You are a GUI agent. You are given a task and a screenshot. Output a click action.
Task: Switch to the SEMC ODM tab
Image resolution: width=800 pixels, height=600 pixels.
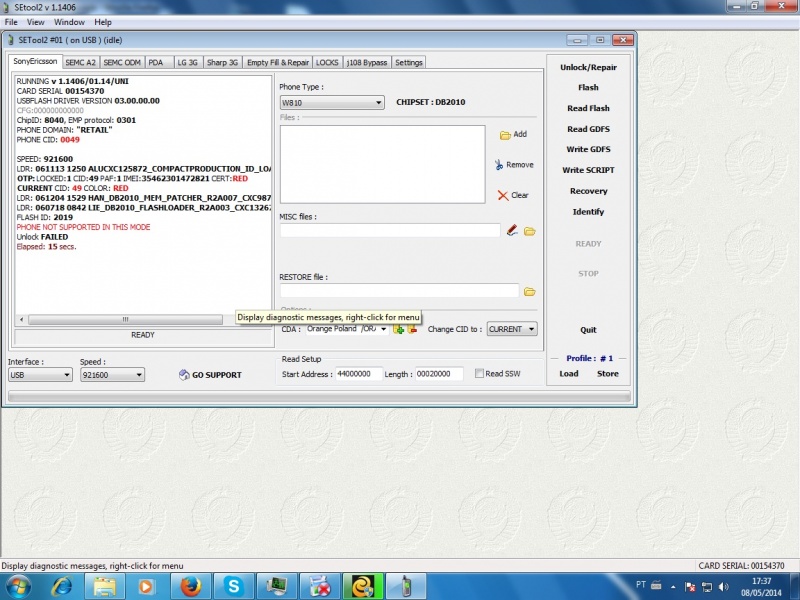pyautogui.click(x=122, y=62)
